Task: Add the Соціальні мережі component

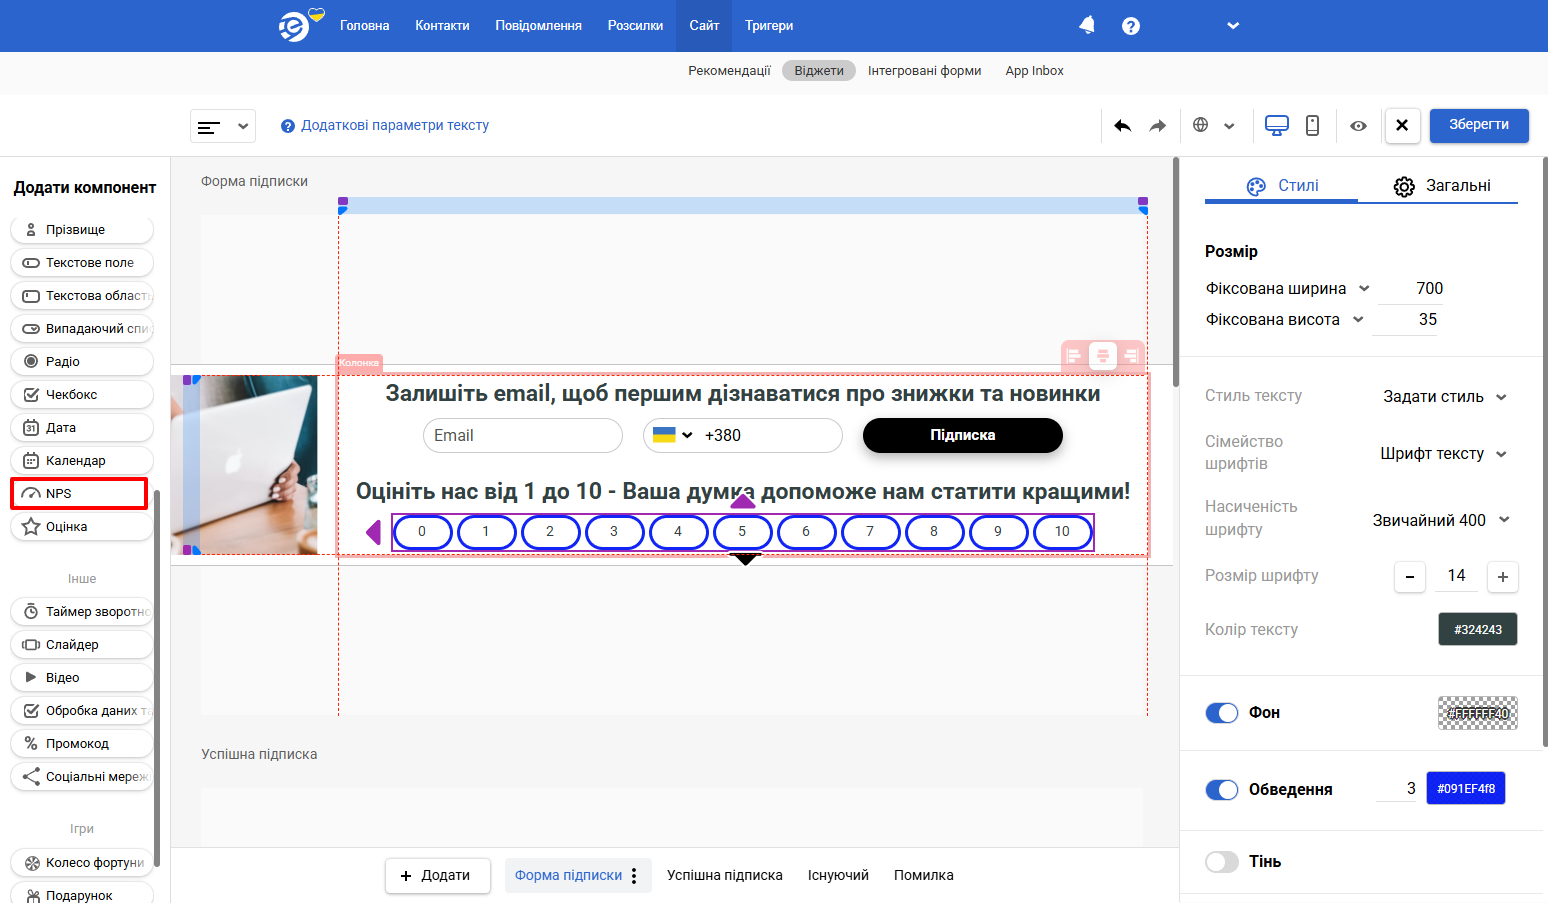Action: tap(82, 776)
